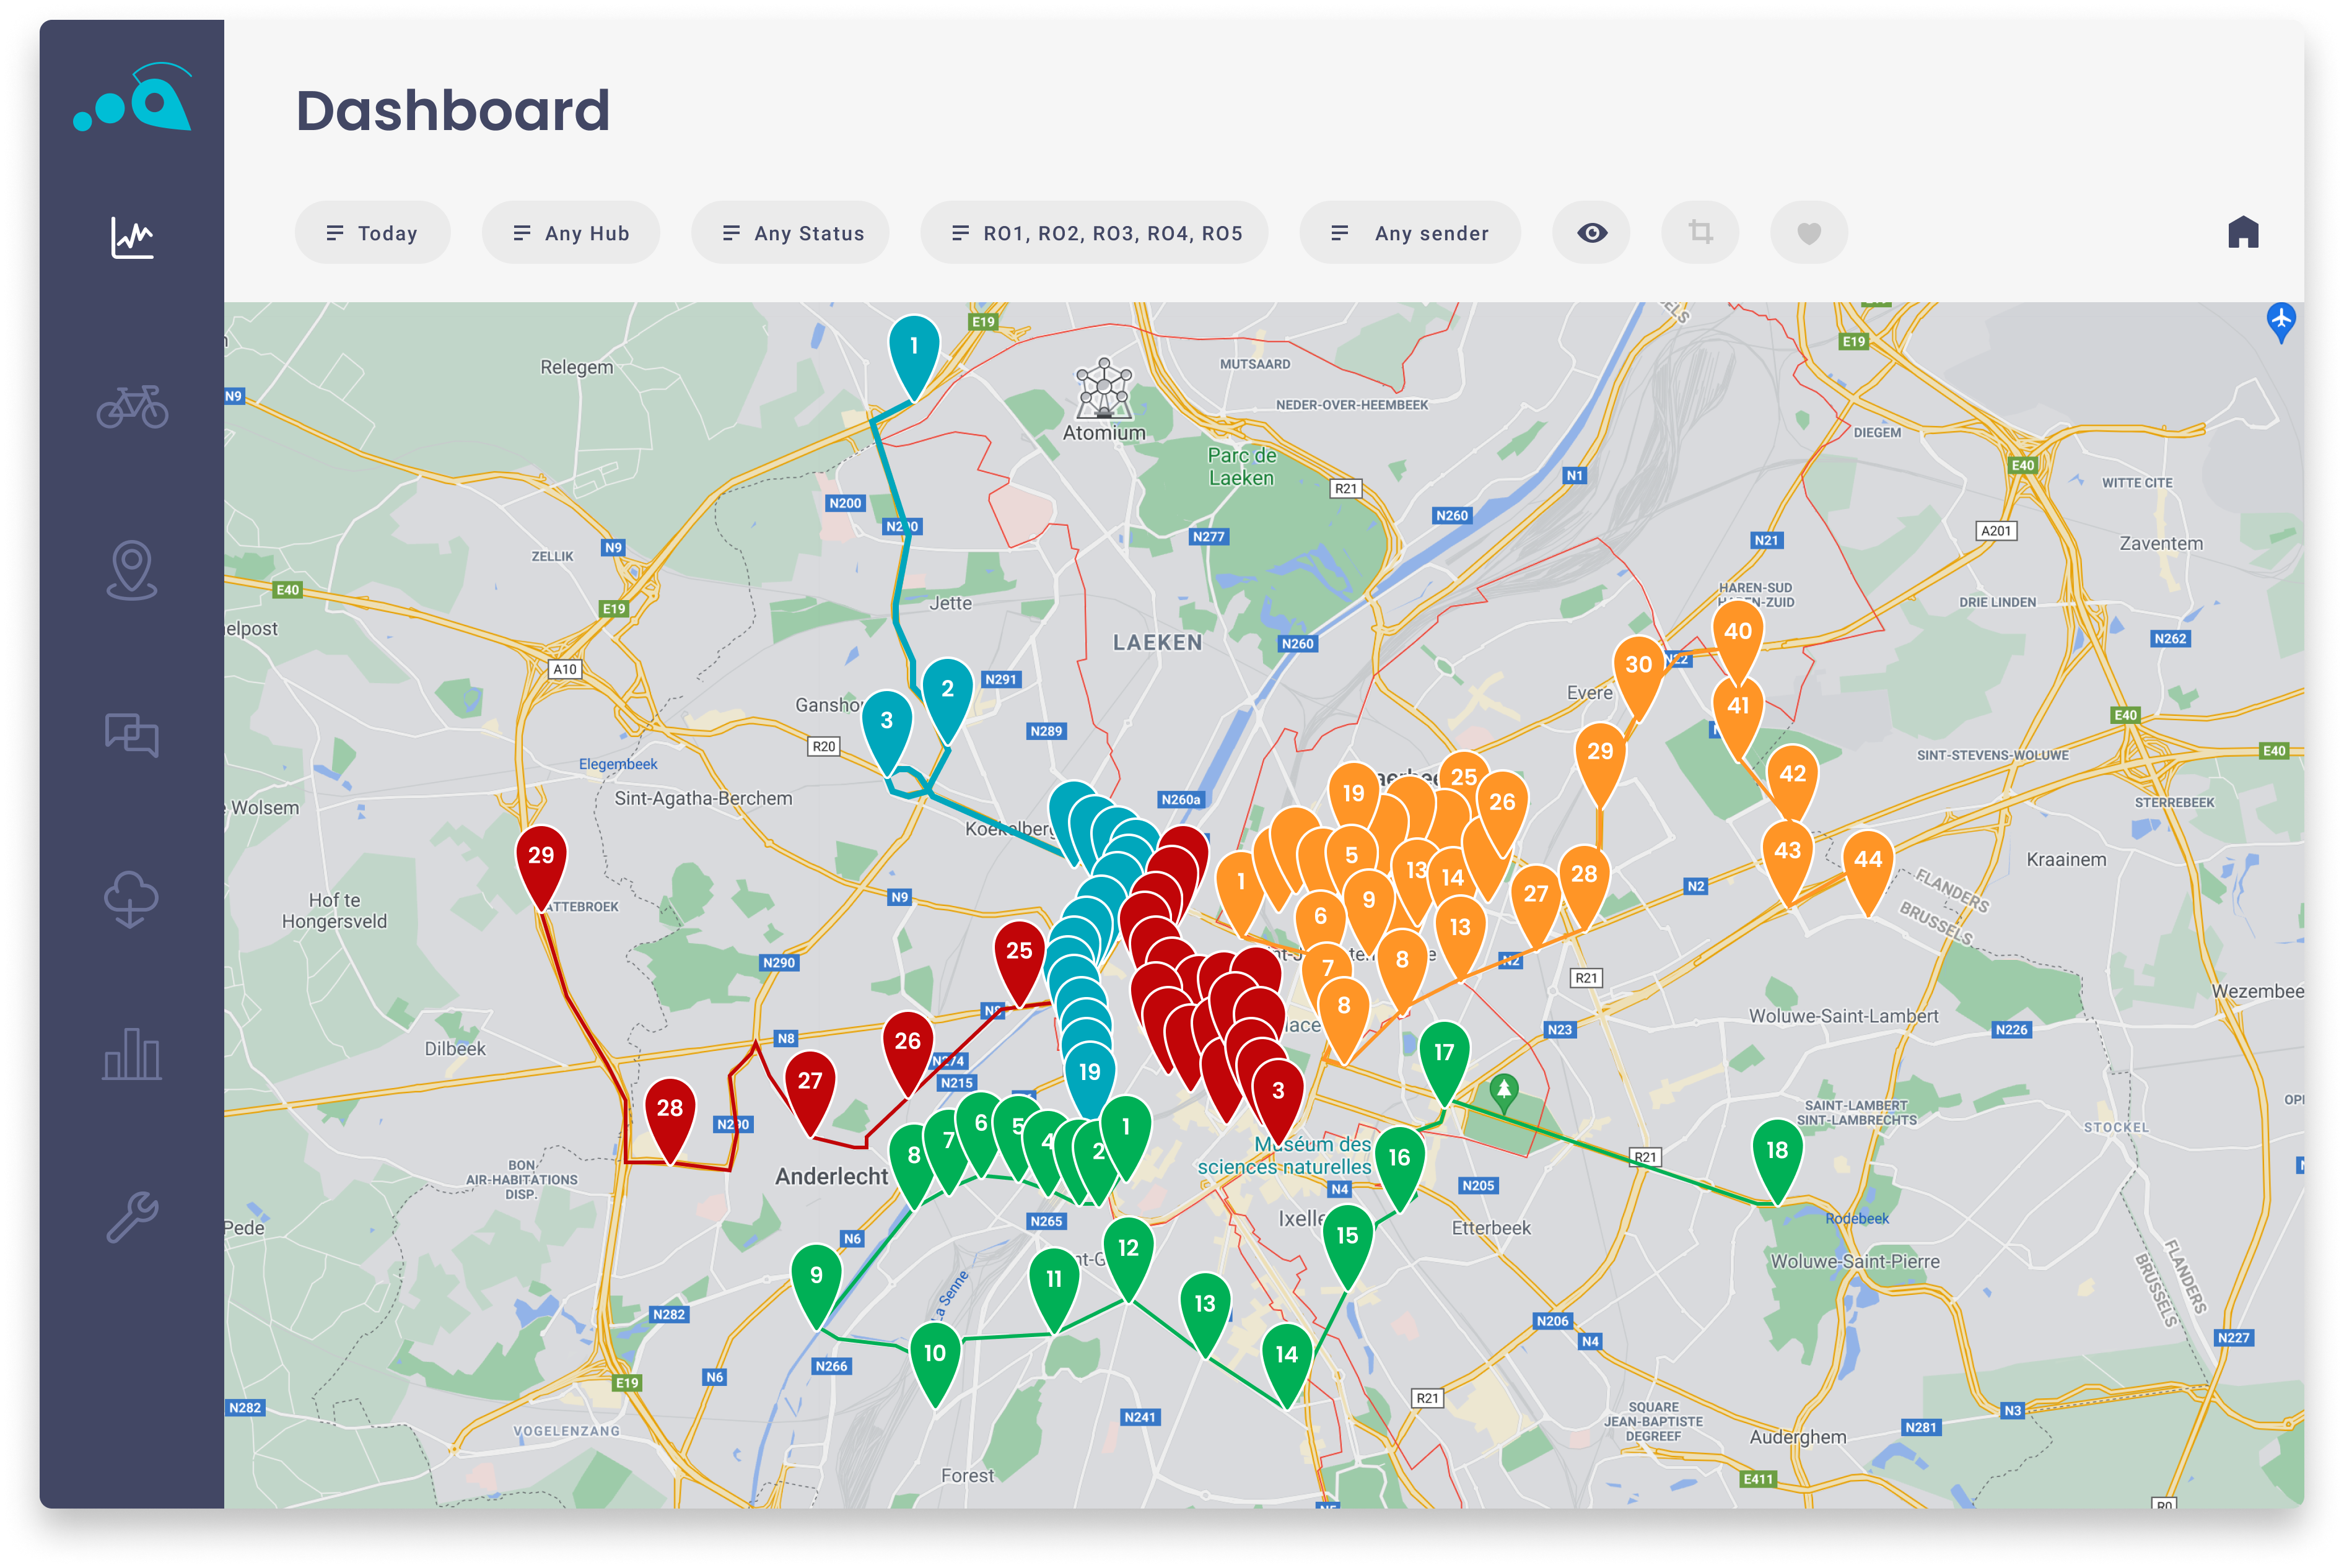The height and width of the screenshot is (1568, 2344).
Task: Open the wrench settings icon
Action: (x=132, y=1217)
